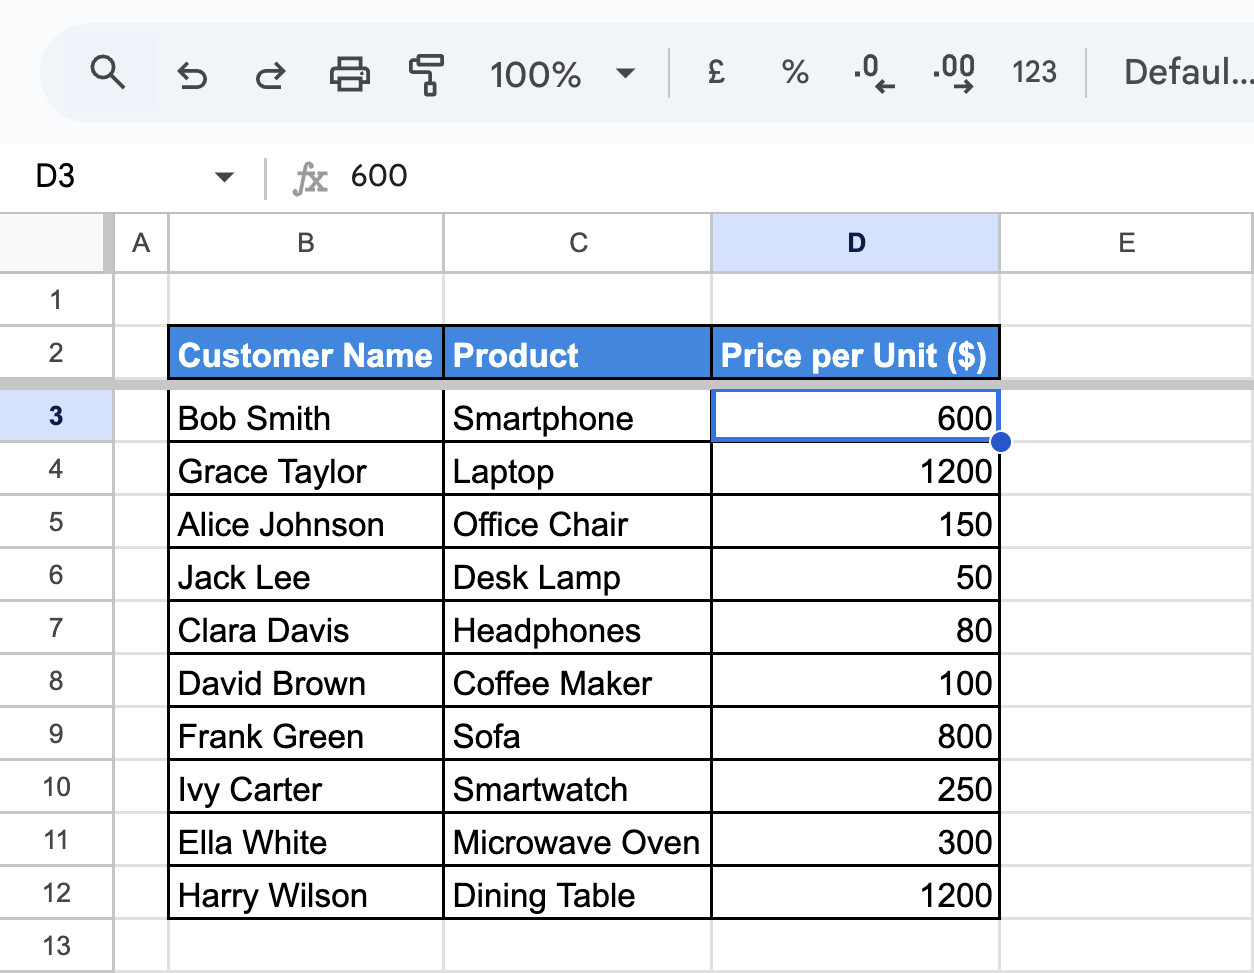Format as currency with pound icon
This screenshot has width=1254, height=973.
coord(716,72)
